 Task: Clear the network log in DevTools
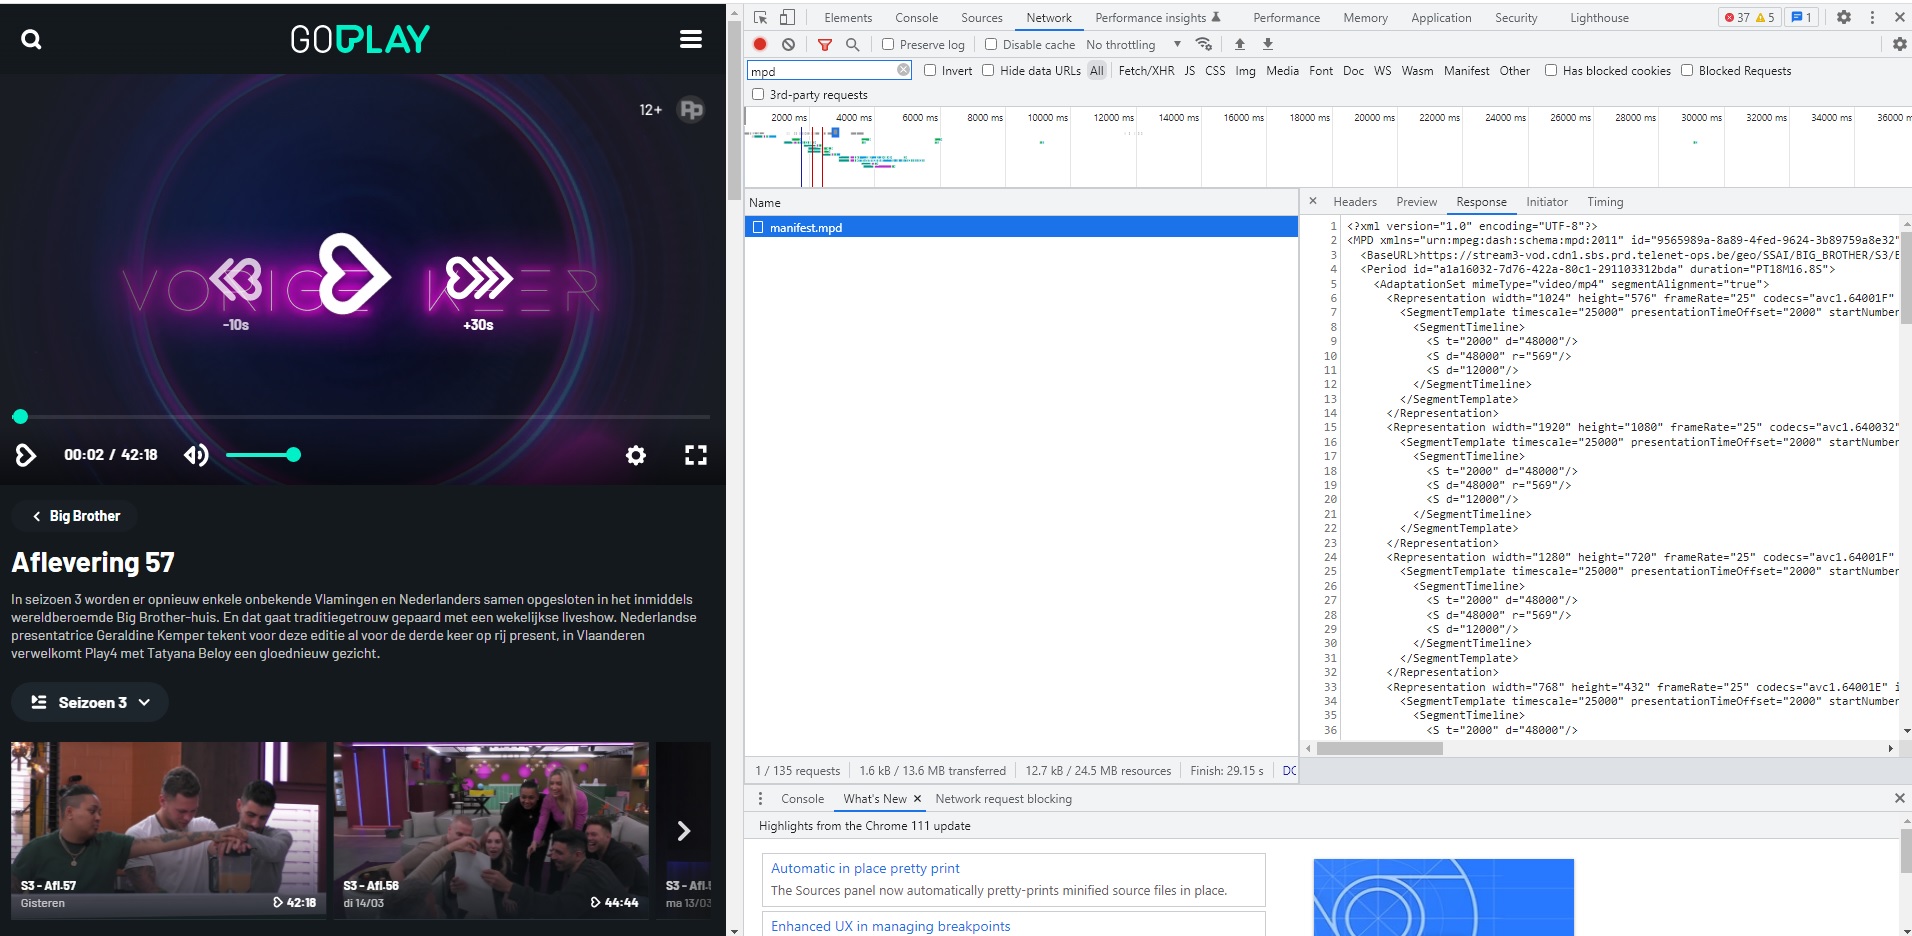point(788,44)
